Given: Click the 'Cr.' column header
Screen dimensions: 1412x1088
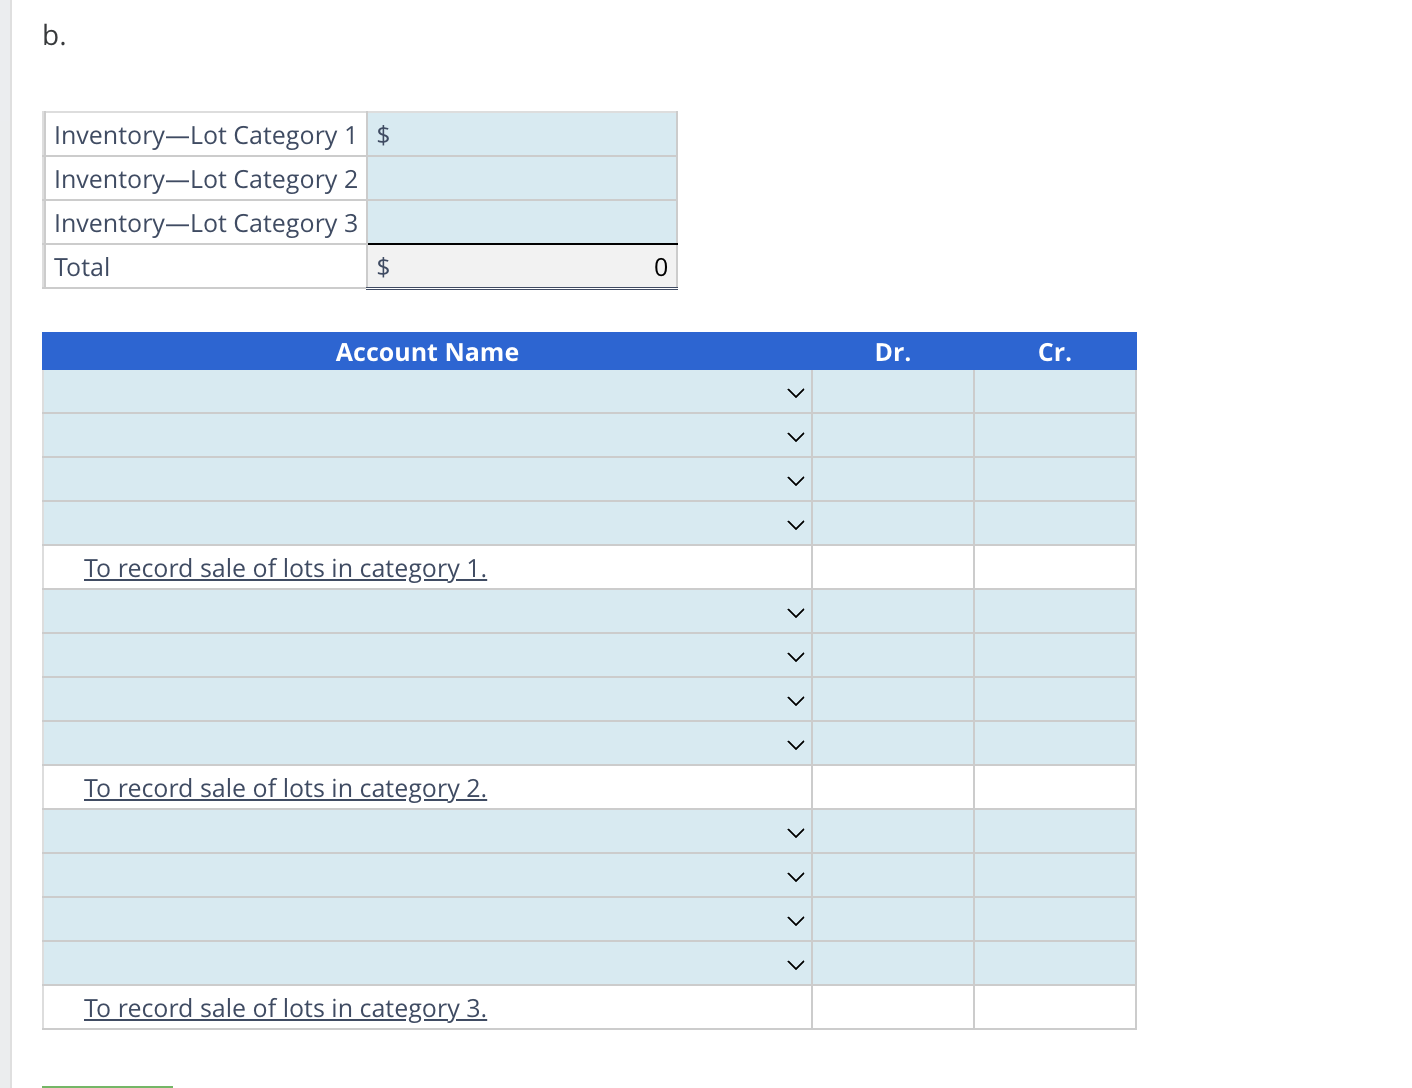Looking at the screenshot, I should pos(1055,352).
